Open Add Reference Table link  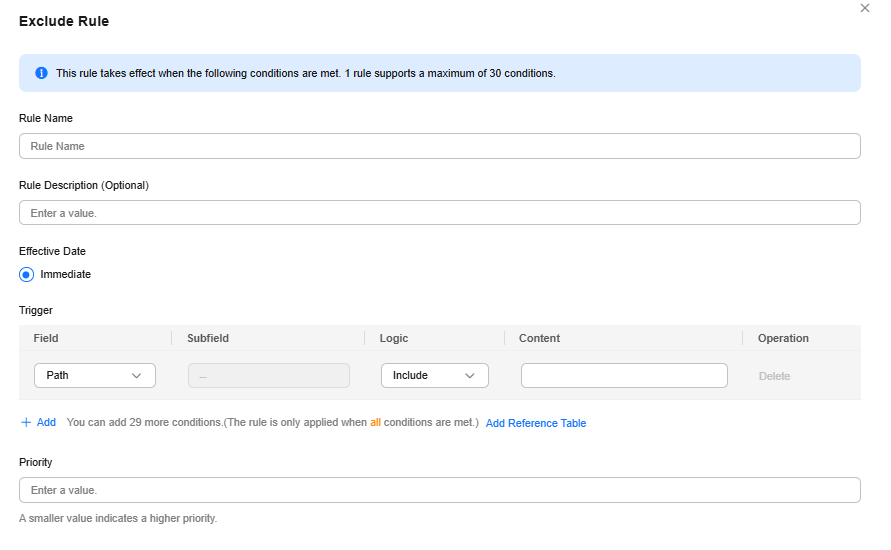536,423
